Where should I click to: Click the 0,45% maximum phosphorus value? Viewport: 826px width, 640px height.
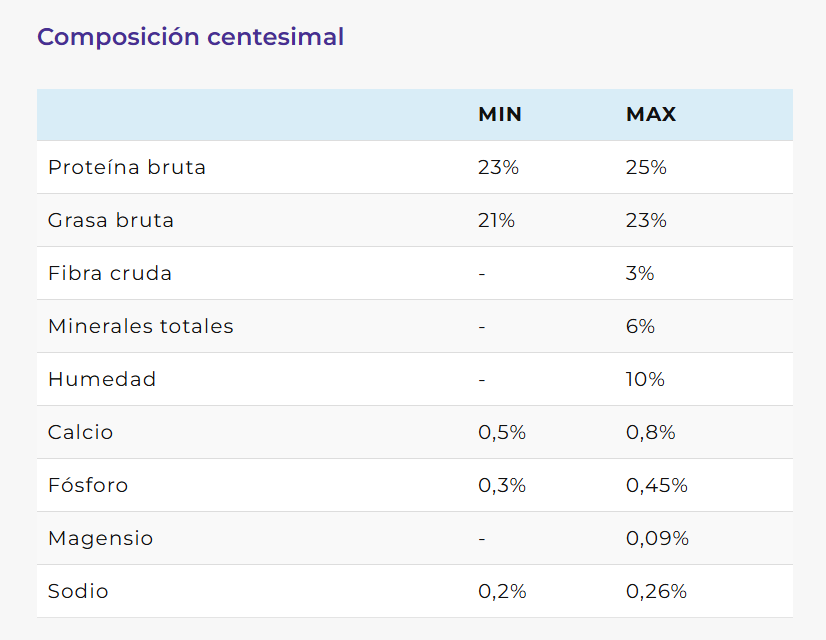(x=657, y=485)
